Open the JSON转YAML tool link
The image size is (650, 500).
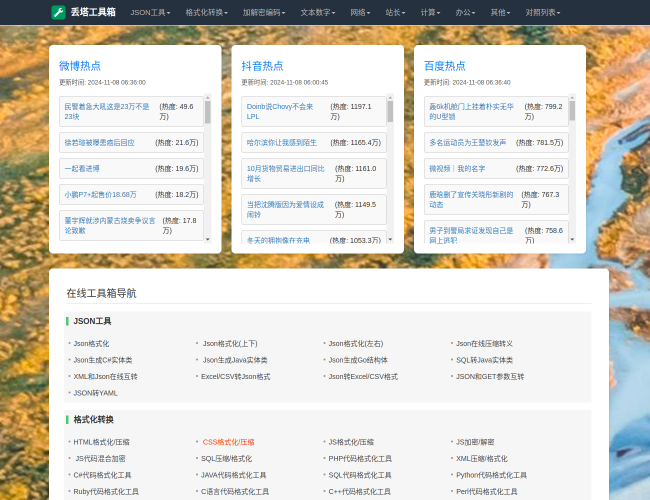pos(95,393)
